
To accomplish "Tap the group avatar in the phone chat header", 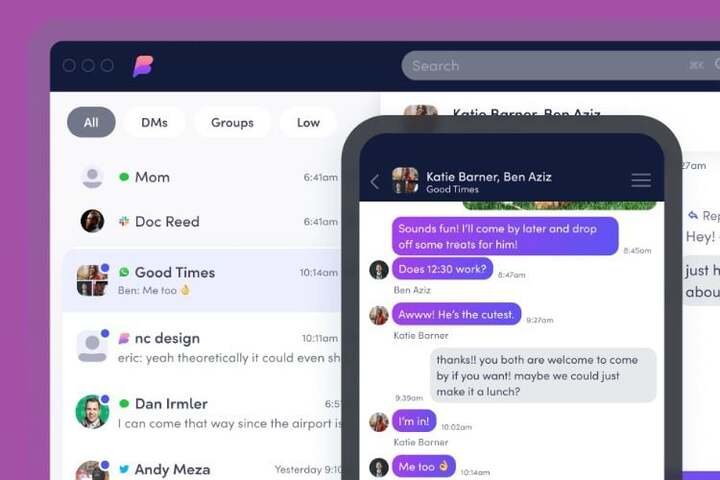I will (x=405, y=180).
